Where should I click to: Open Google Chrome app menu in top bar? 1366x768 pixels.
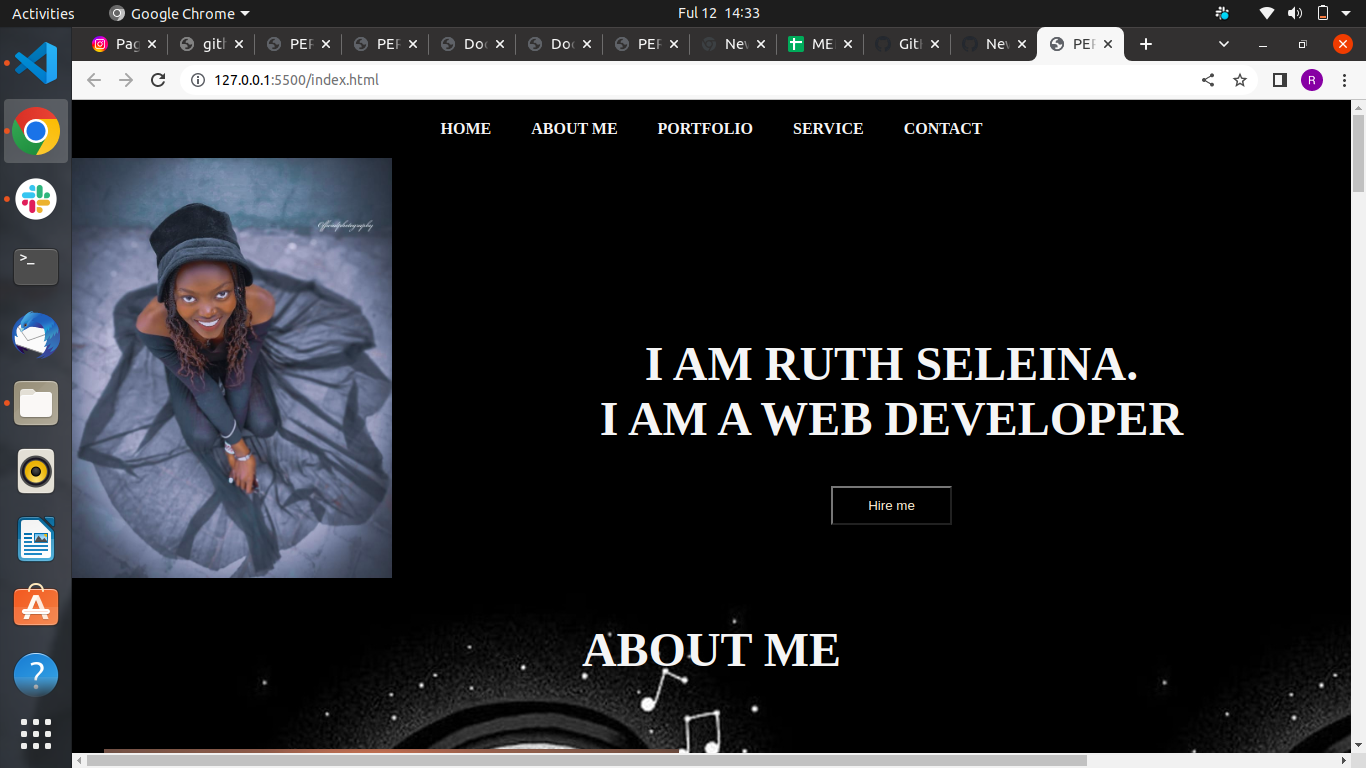click(179, 13)
